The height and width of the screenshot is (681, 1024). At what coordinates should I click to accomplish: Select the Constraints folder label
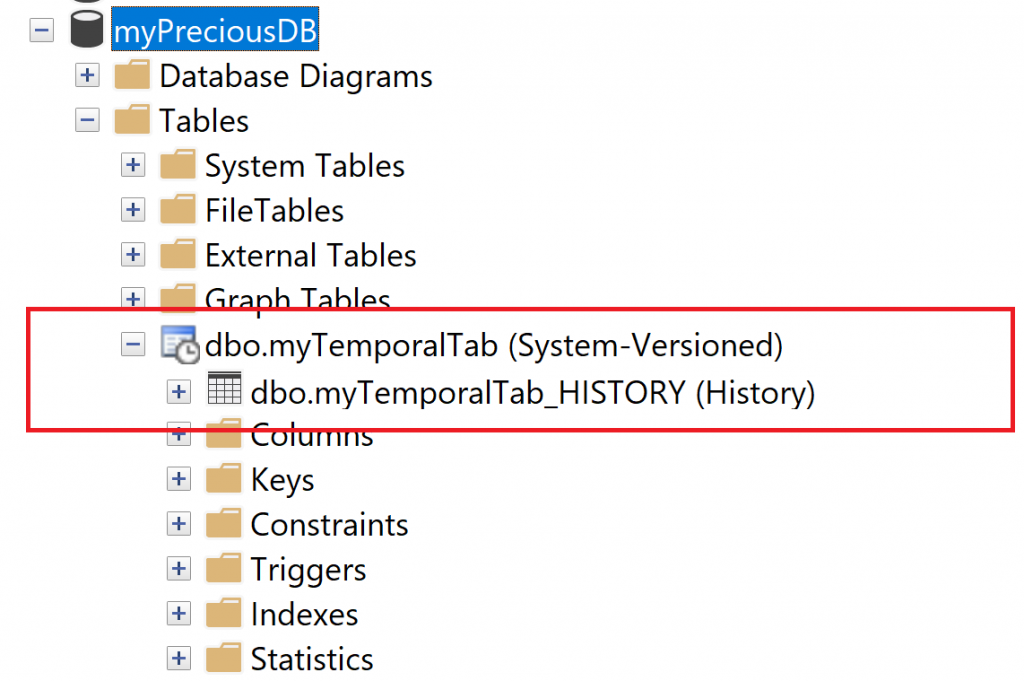coord(329,525)
